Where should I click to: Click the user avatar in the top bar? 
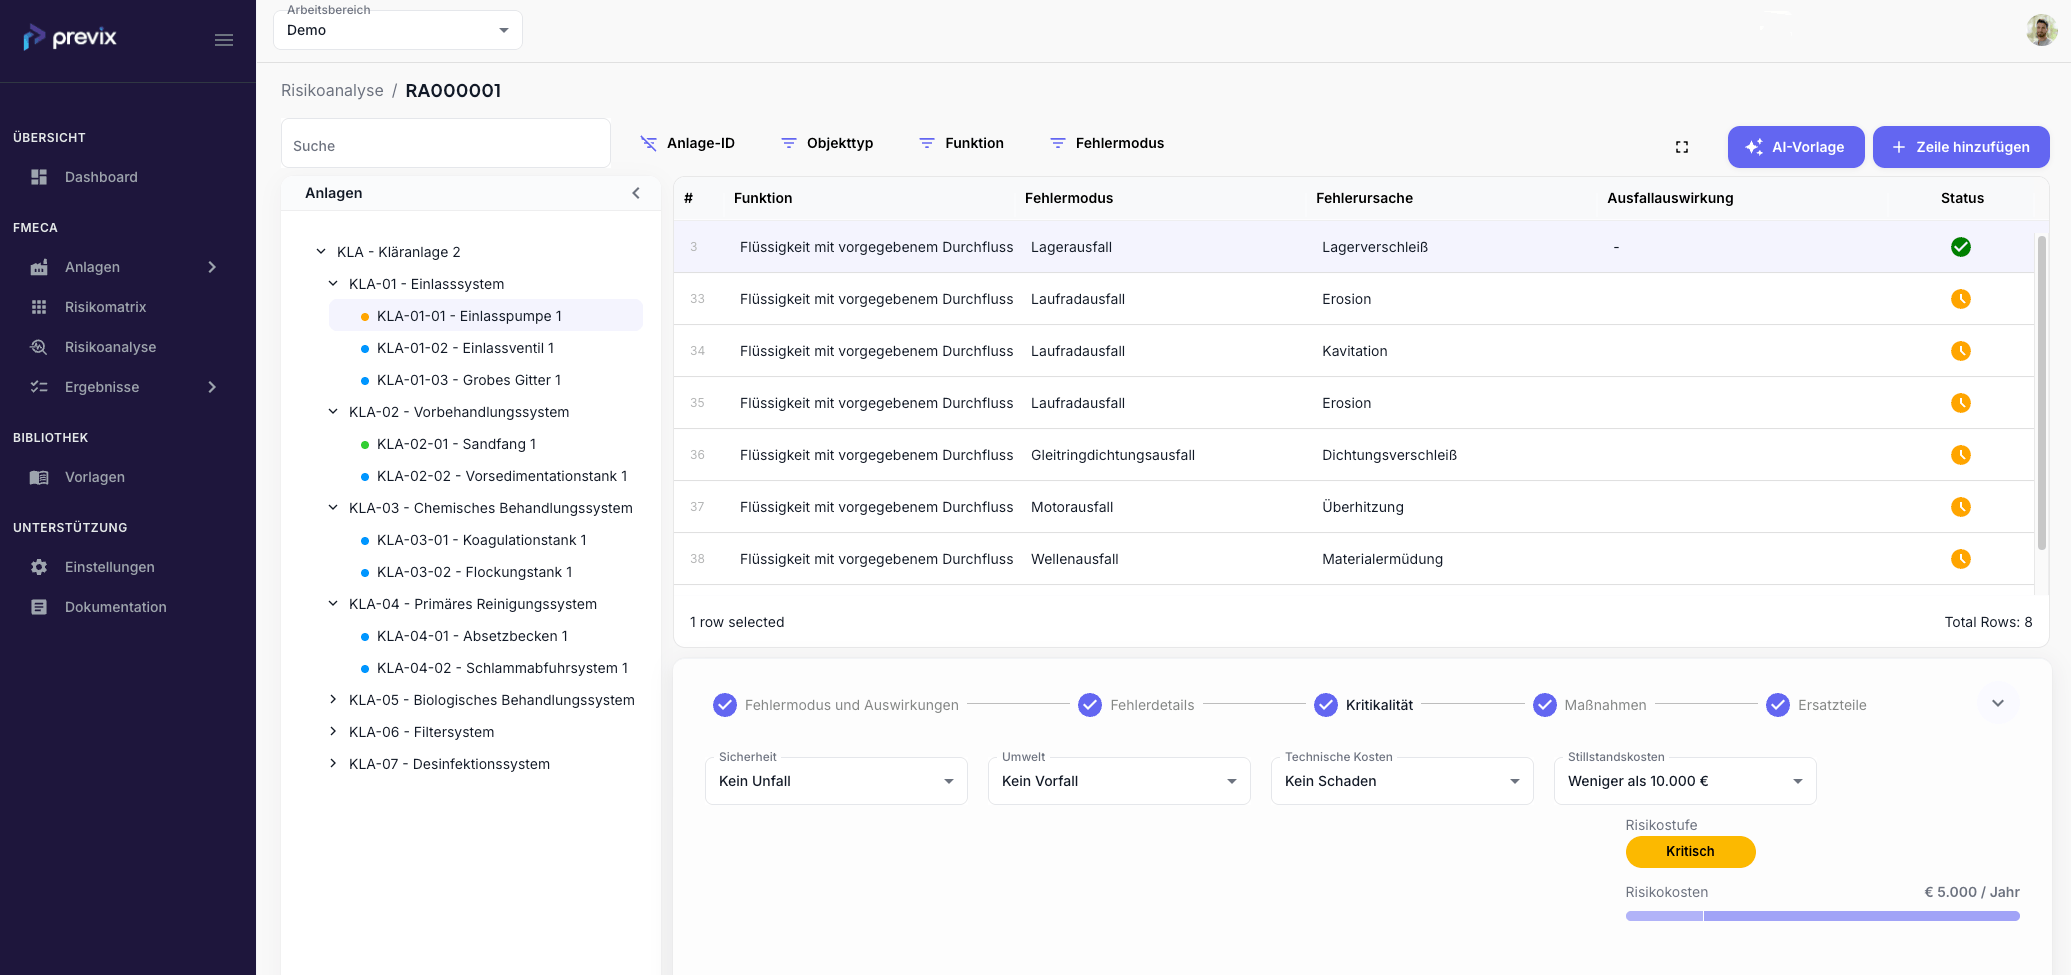tap(2041, 31)
